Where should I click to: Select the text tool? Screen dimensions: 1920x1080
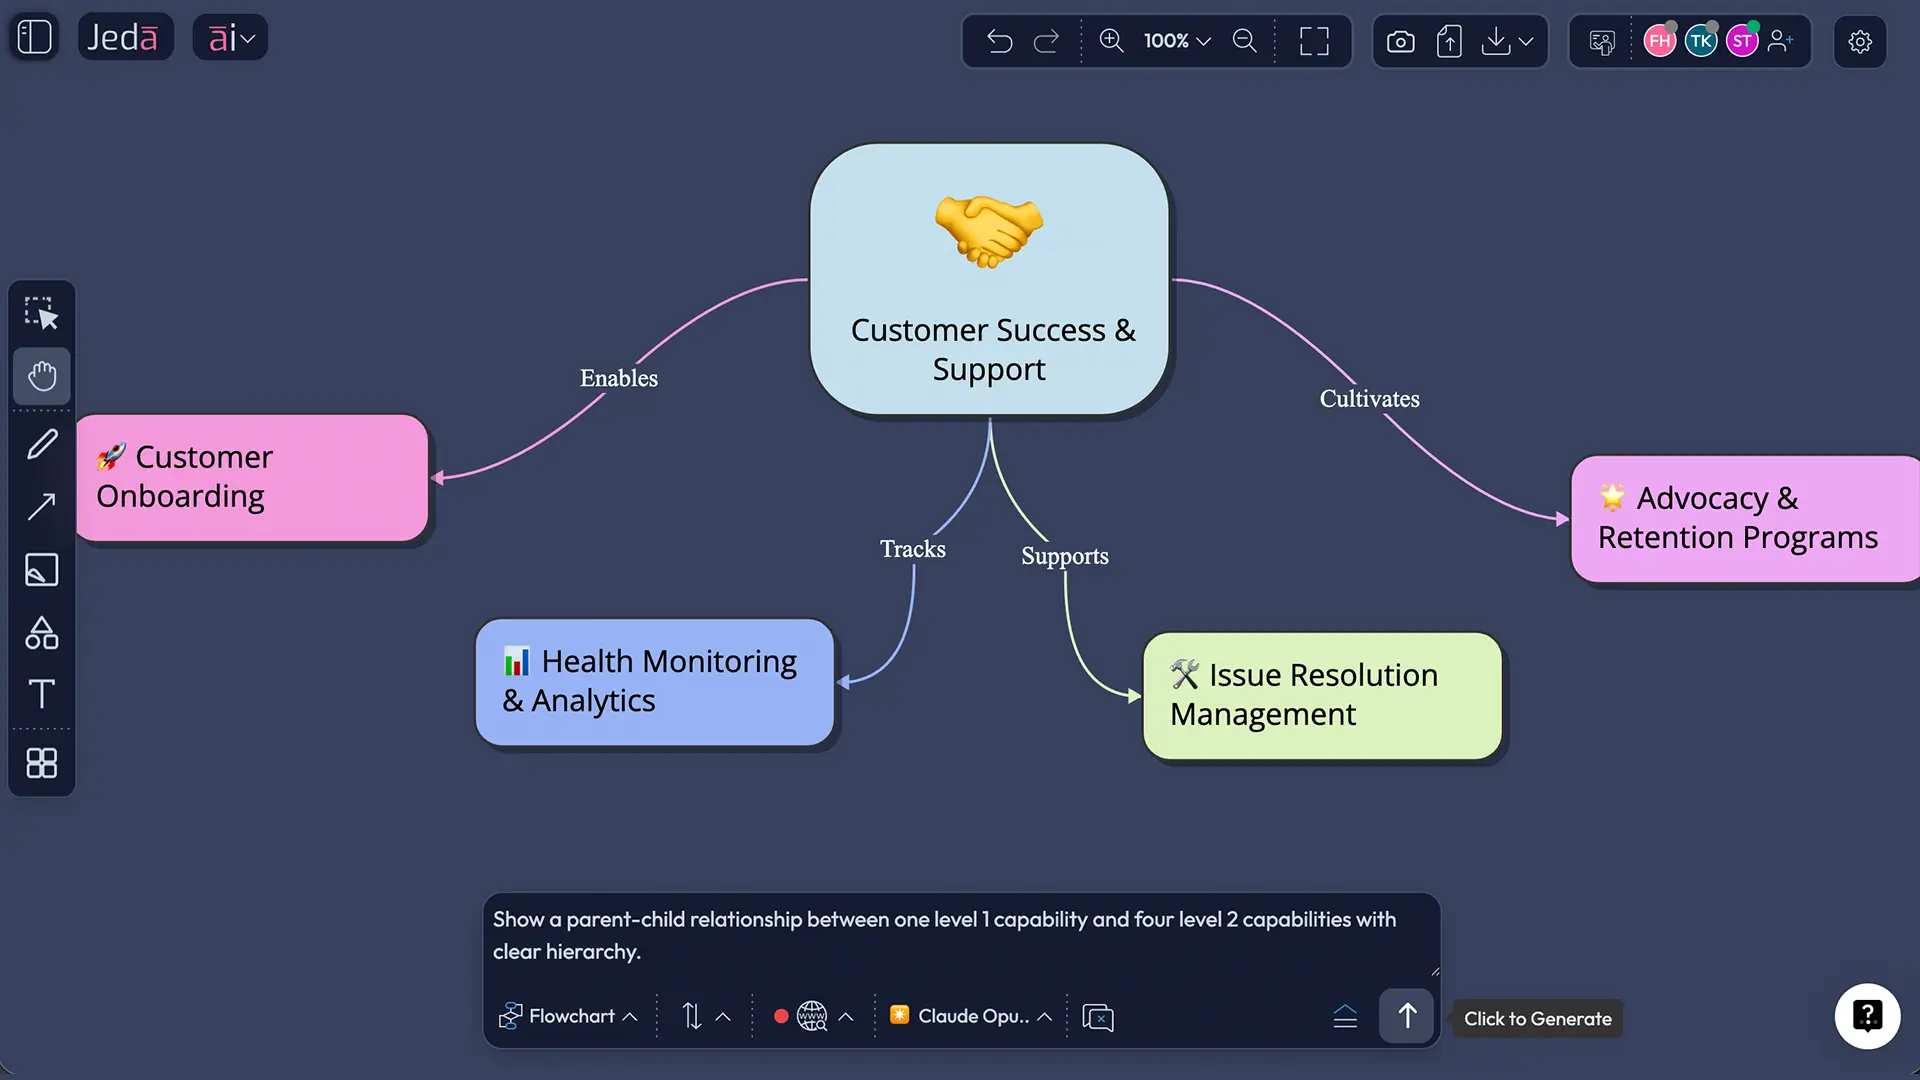pyautogui.click(x=41, y=694)
